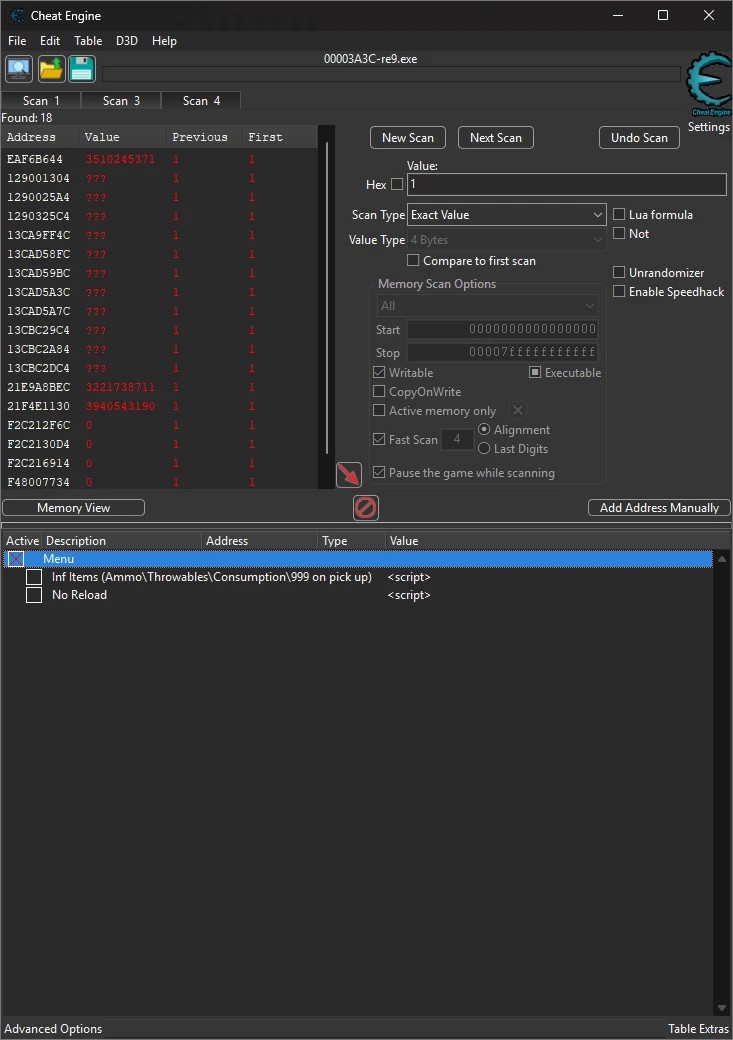Image resolution: width=733 pixels, height=1040 pixels.
Task: Click Fast Scan alignment value field
Action: click(457, 439)
